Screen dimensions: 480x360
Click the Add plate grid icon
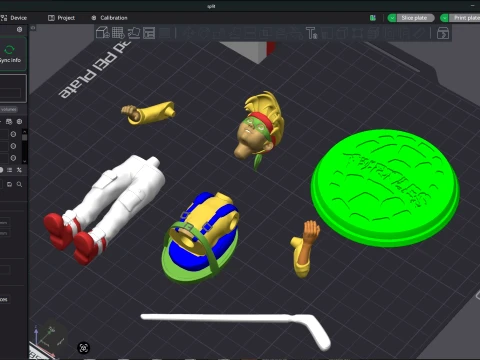pos(118,33)
